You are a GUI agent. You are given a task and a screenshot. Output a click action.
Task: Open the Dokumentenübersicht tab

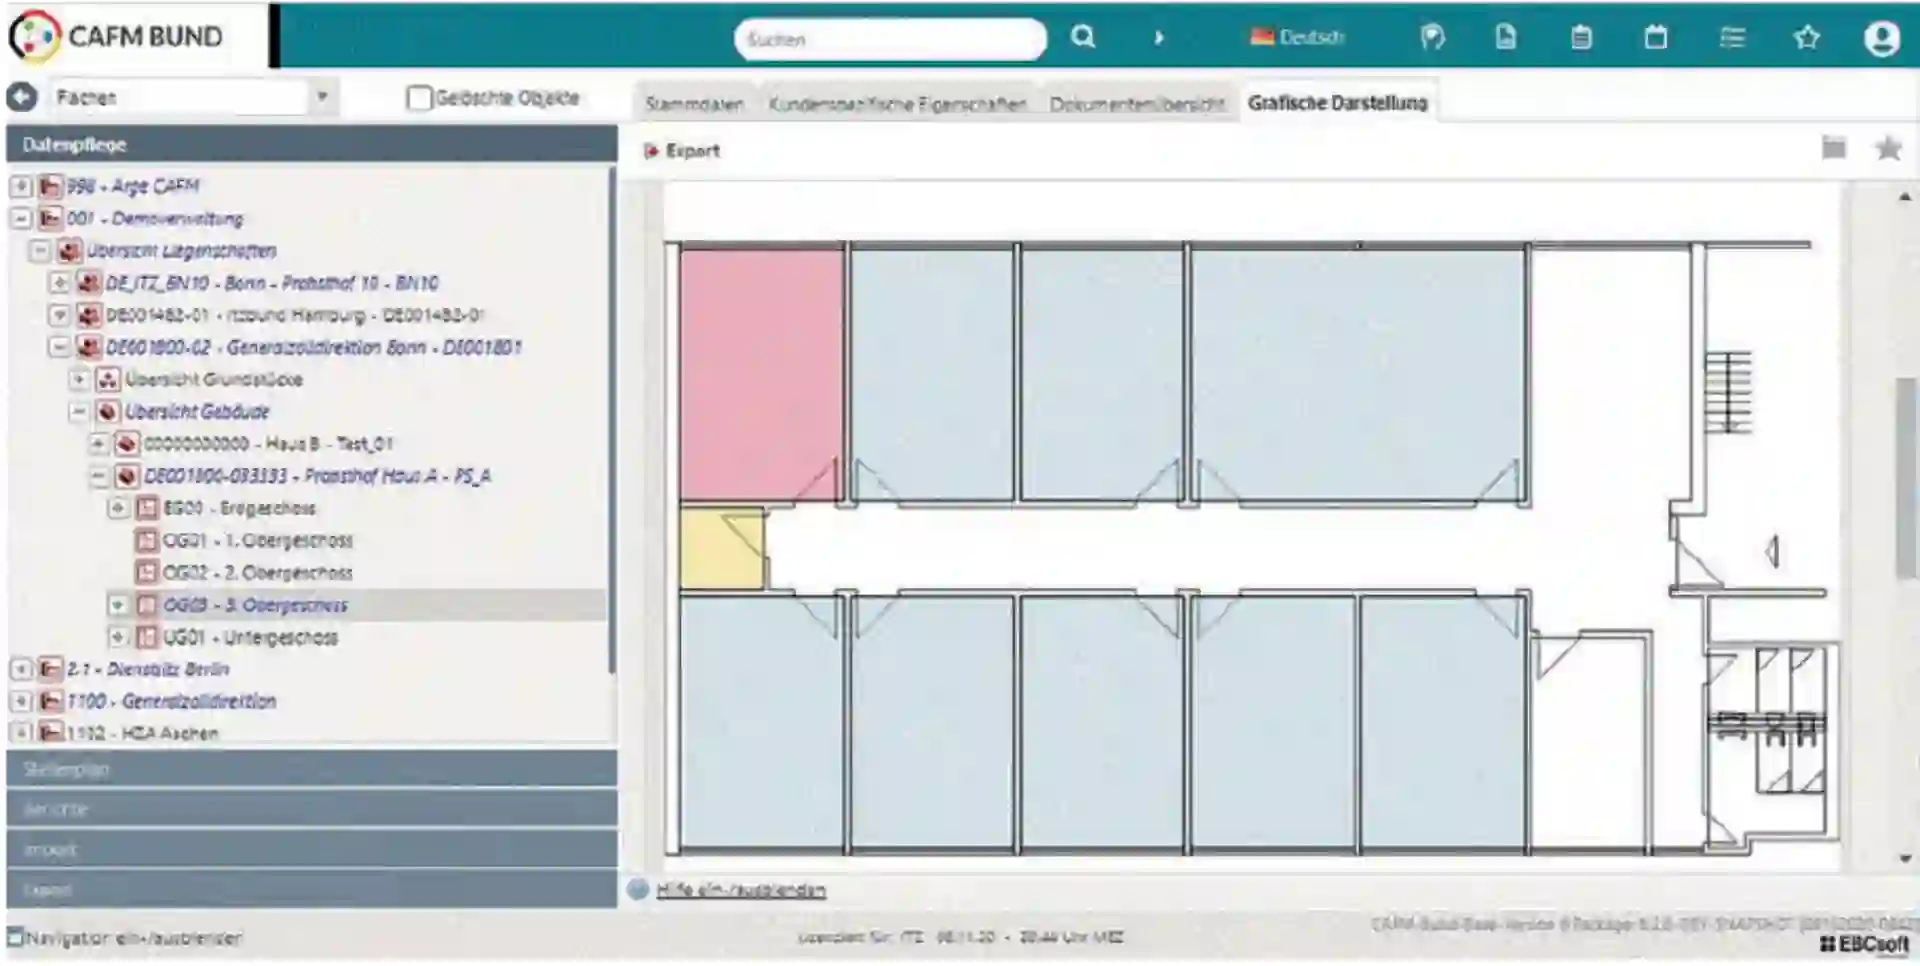coord(1136,104)
